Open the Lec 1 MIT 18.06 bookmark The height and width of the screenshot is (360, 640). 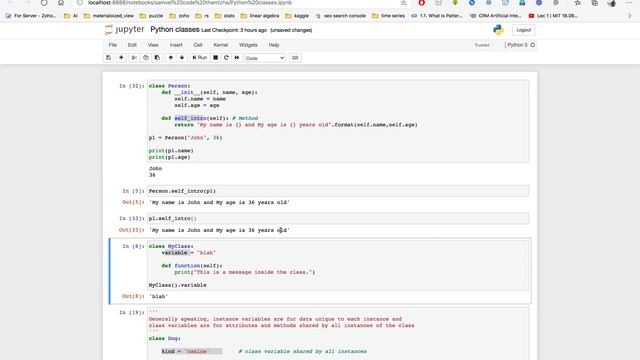click(553, 16)
